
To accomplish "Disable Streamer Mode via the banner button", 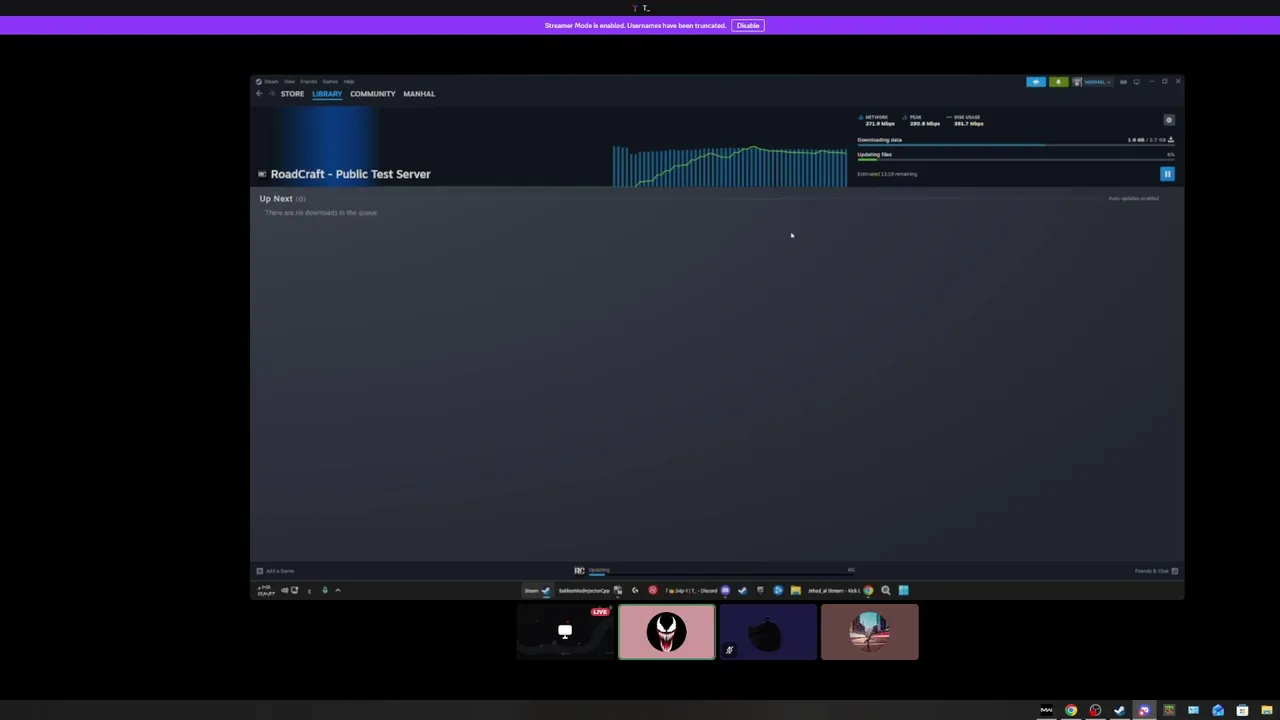I will [748, 25].
